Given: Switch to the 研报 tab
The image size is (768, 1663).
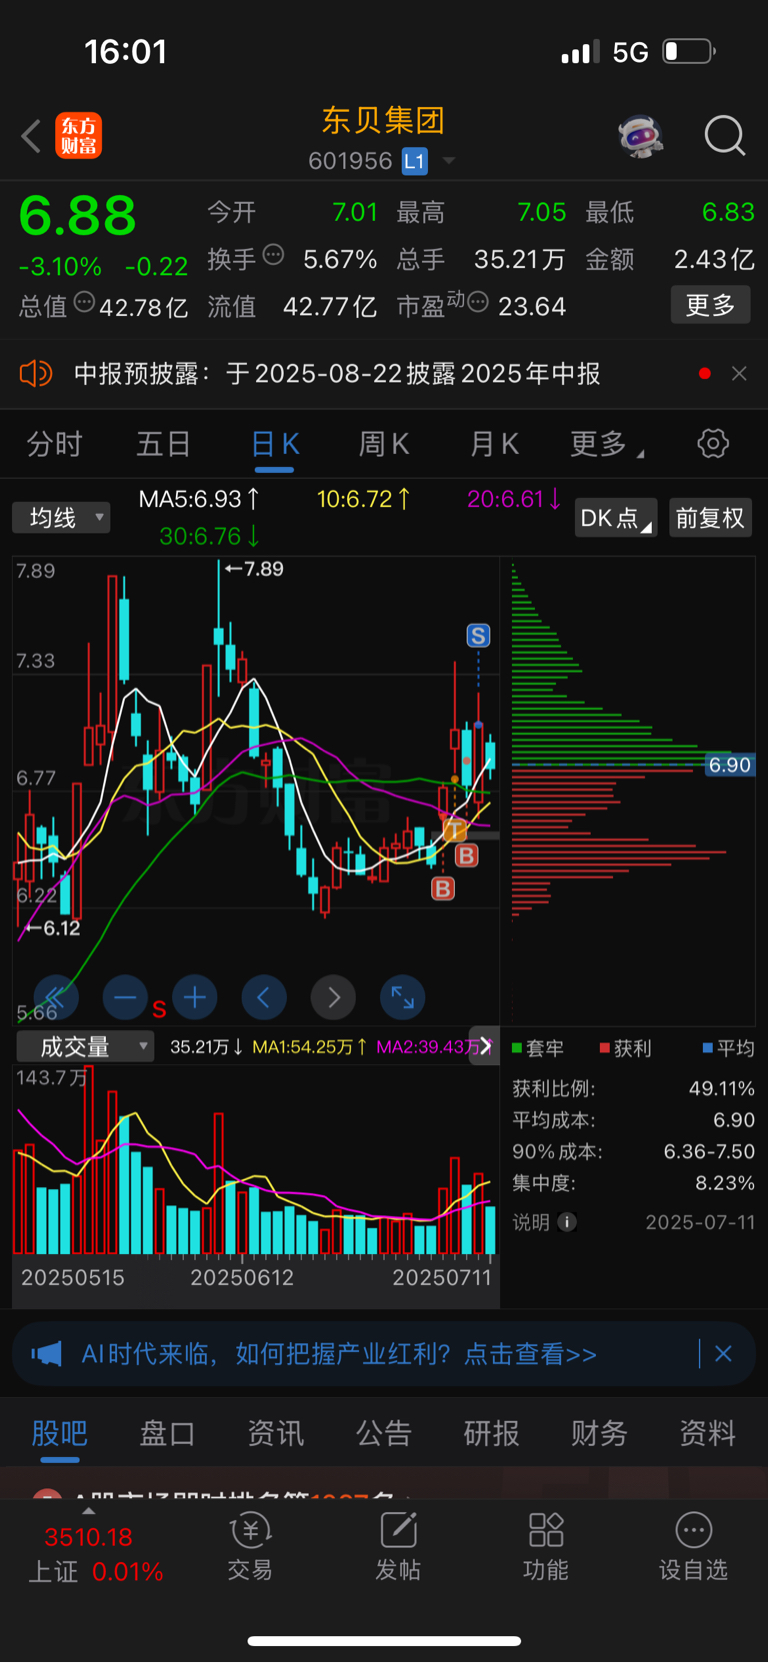Looking at the screenshot, I should pyautogui.click(x=492, y=1433).
